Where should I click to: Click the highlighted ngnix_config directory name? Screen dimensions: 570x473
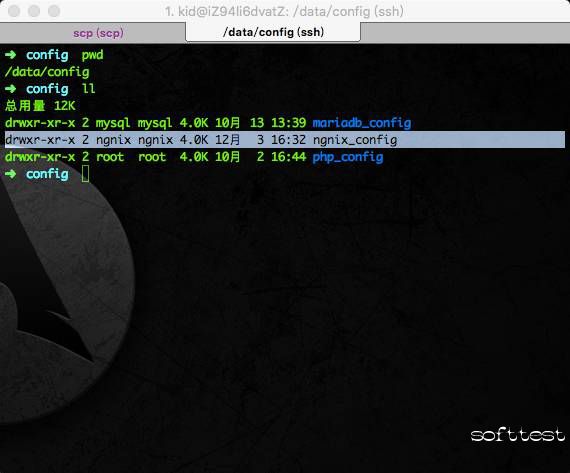(355, 140)
